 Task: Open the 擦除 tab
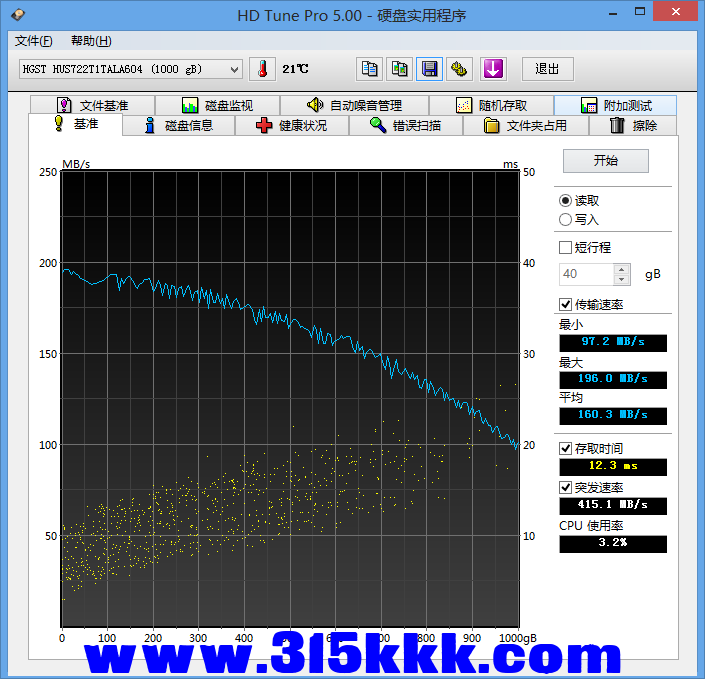click(633, 125)
